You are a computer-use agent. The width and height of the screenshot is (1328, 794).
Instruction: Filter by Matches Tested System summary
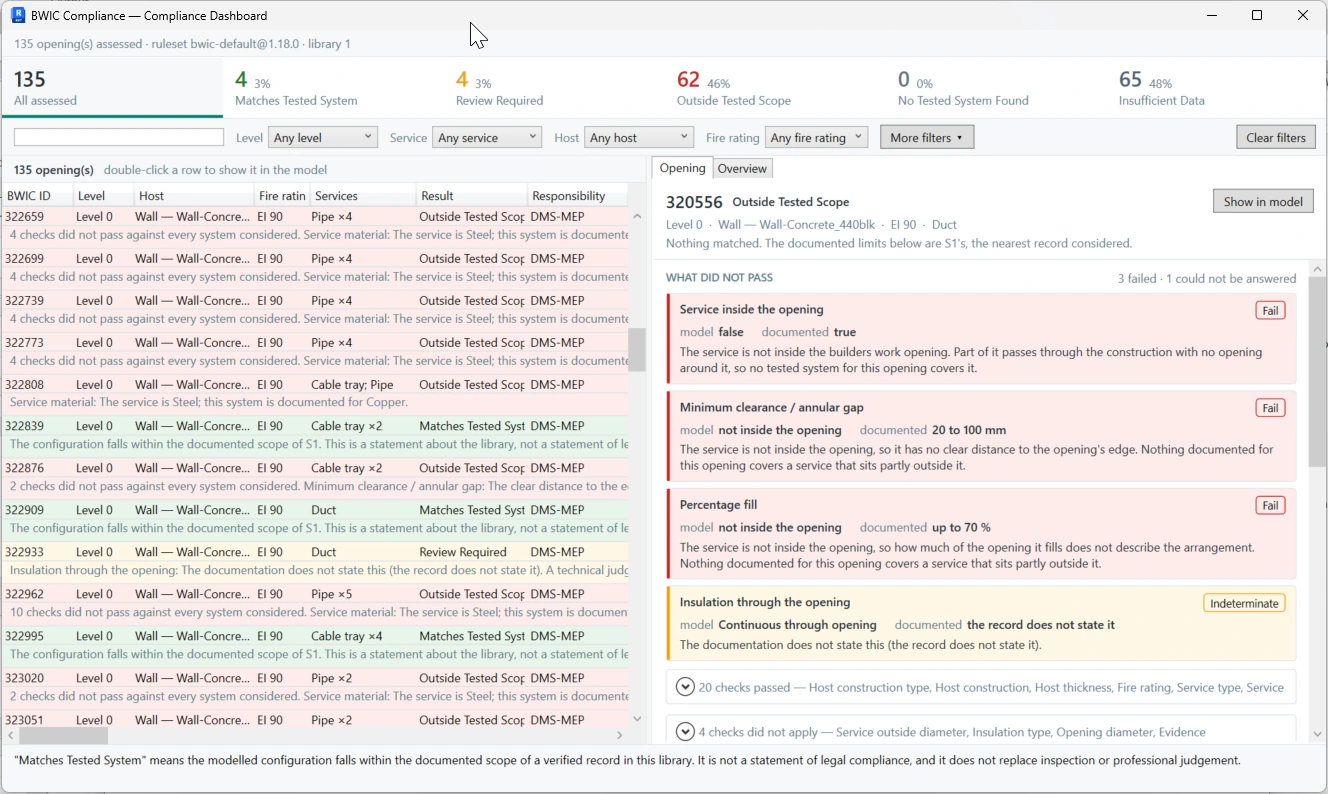coord(333,88)
